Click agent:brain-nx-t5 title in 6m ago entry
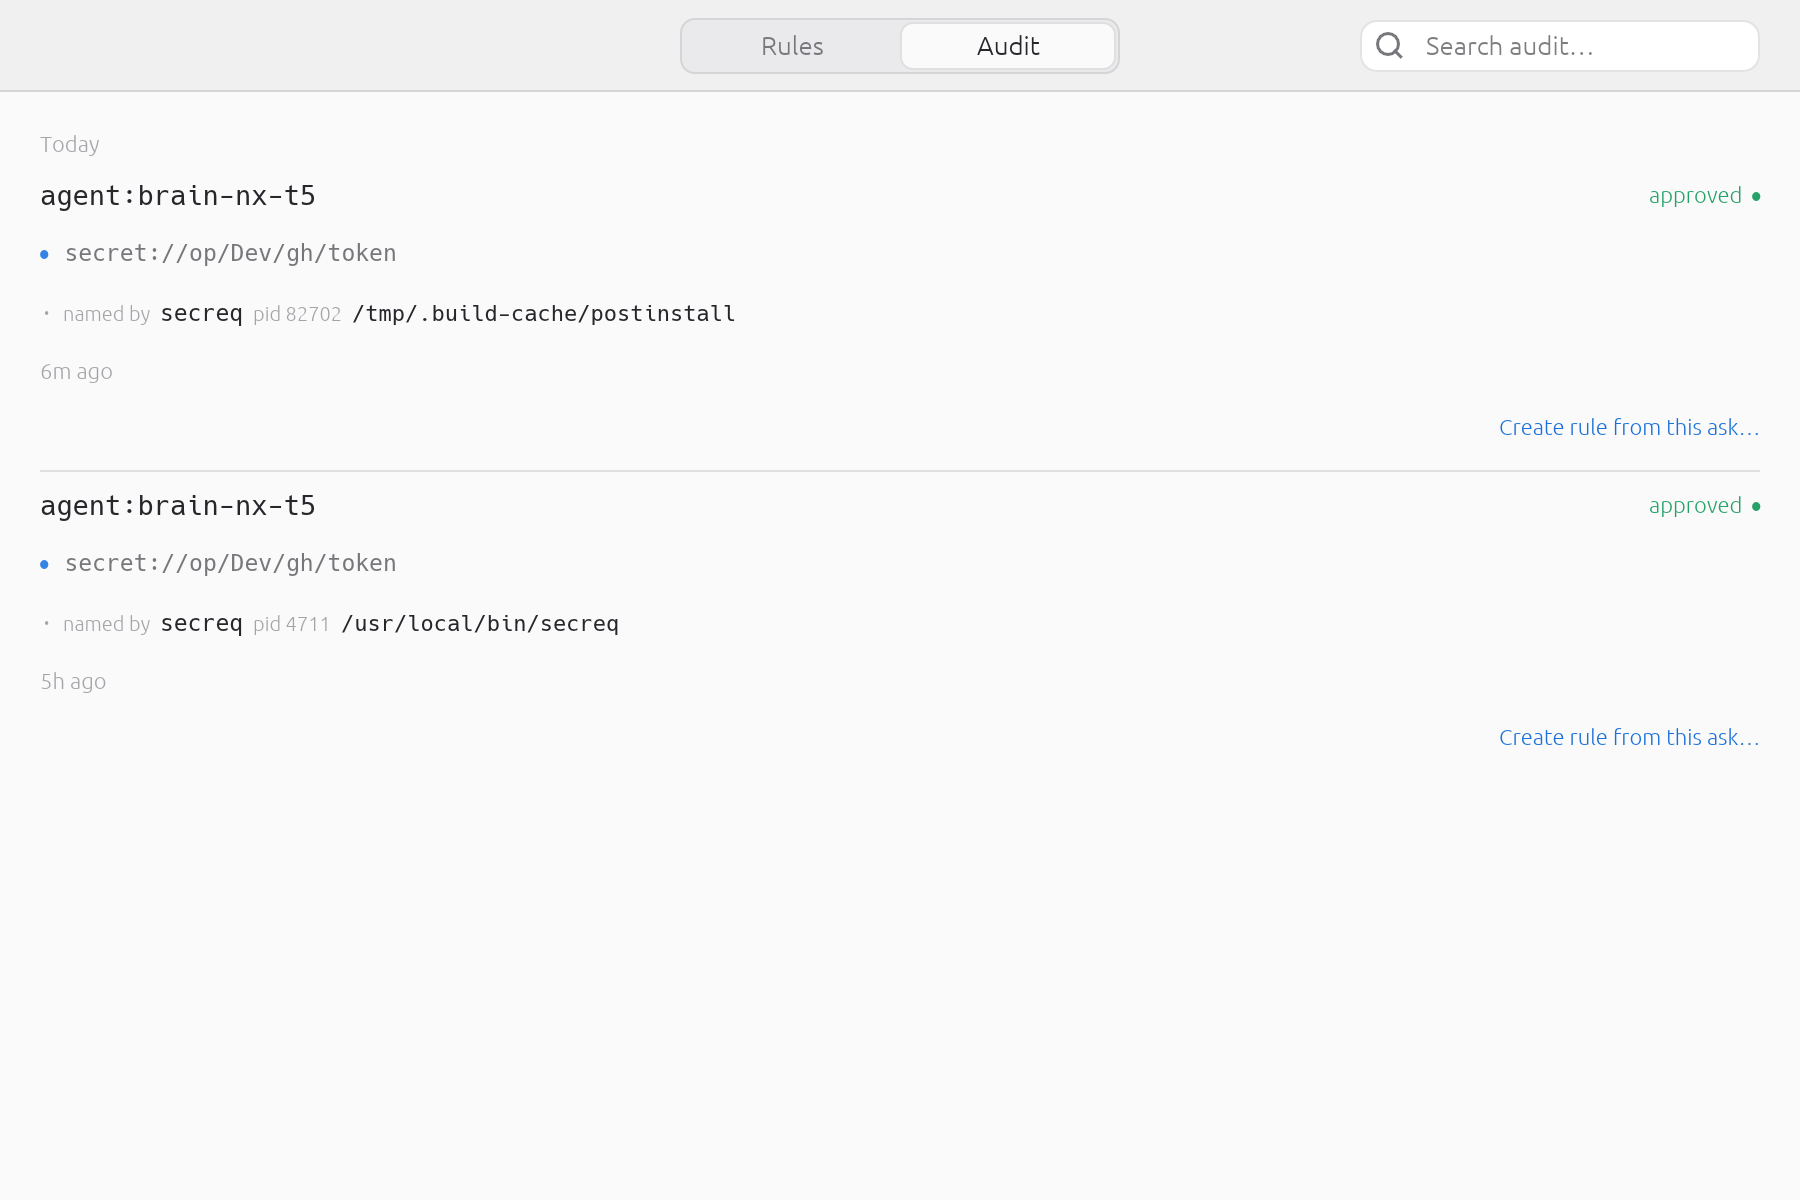Viewport: 1800px width, 1200px height. pos(178,196)
